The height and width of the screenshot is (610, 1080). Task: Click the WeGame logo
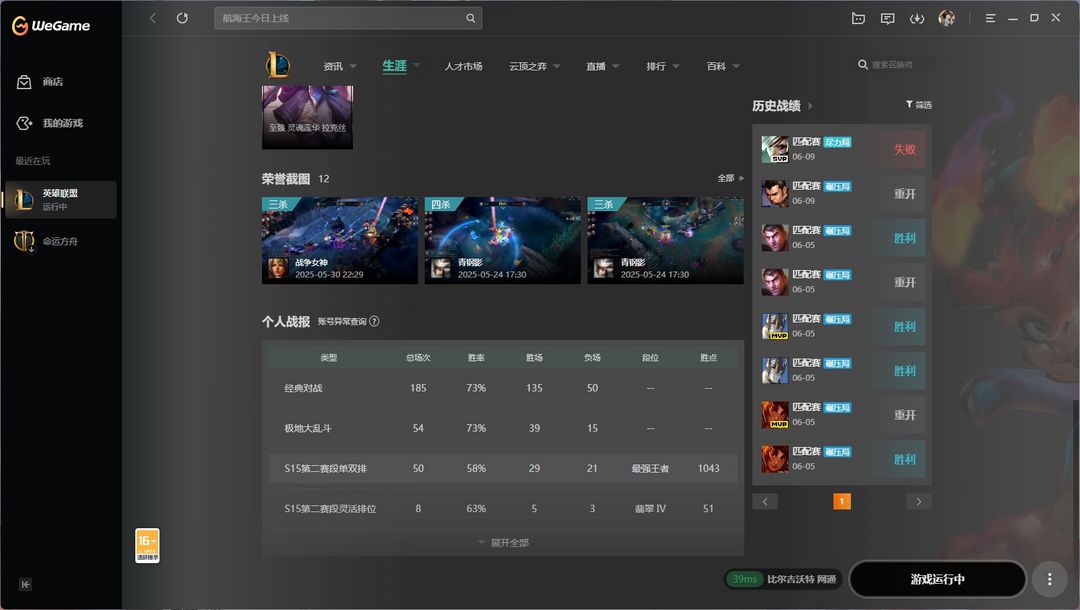click(x=50, y=25)
